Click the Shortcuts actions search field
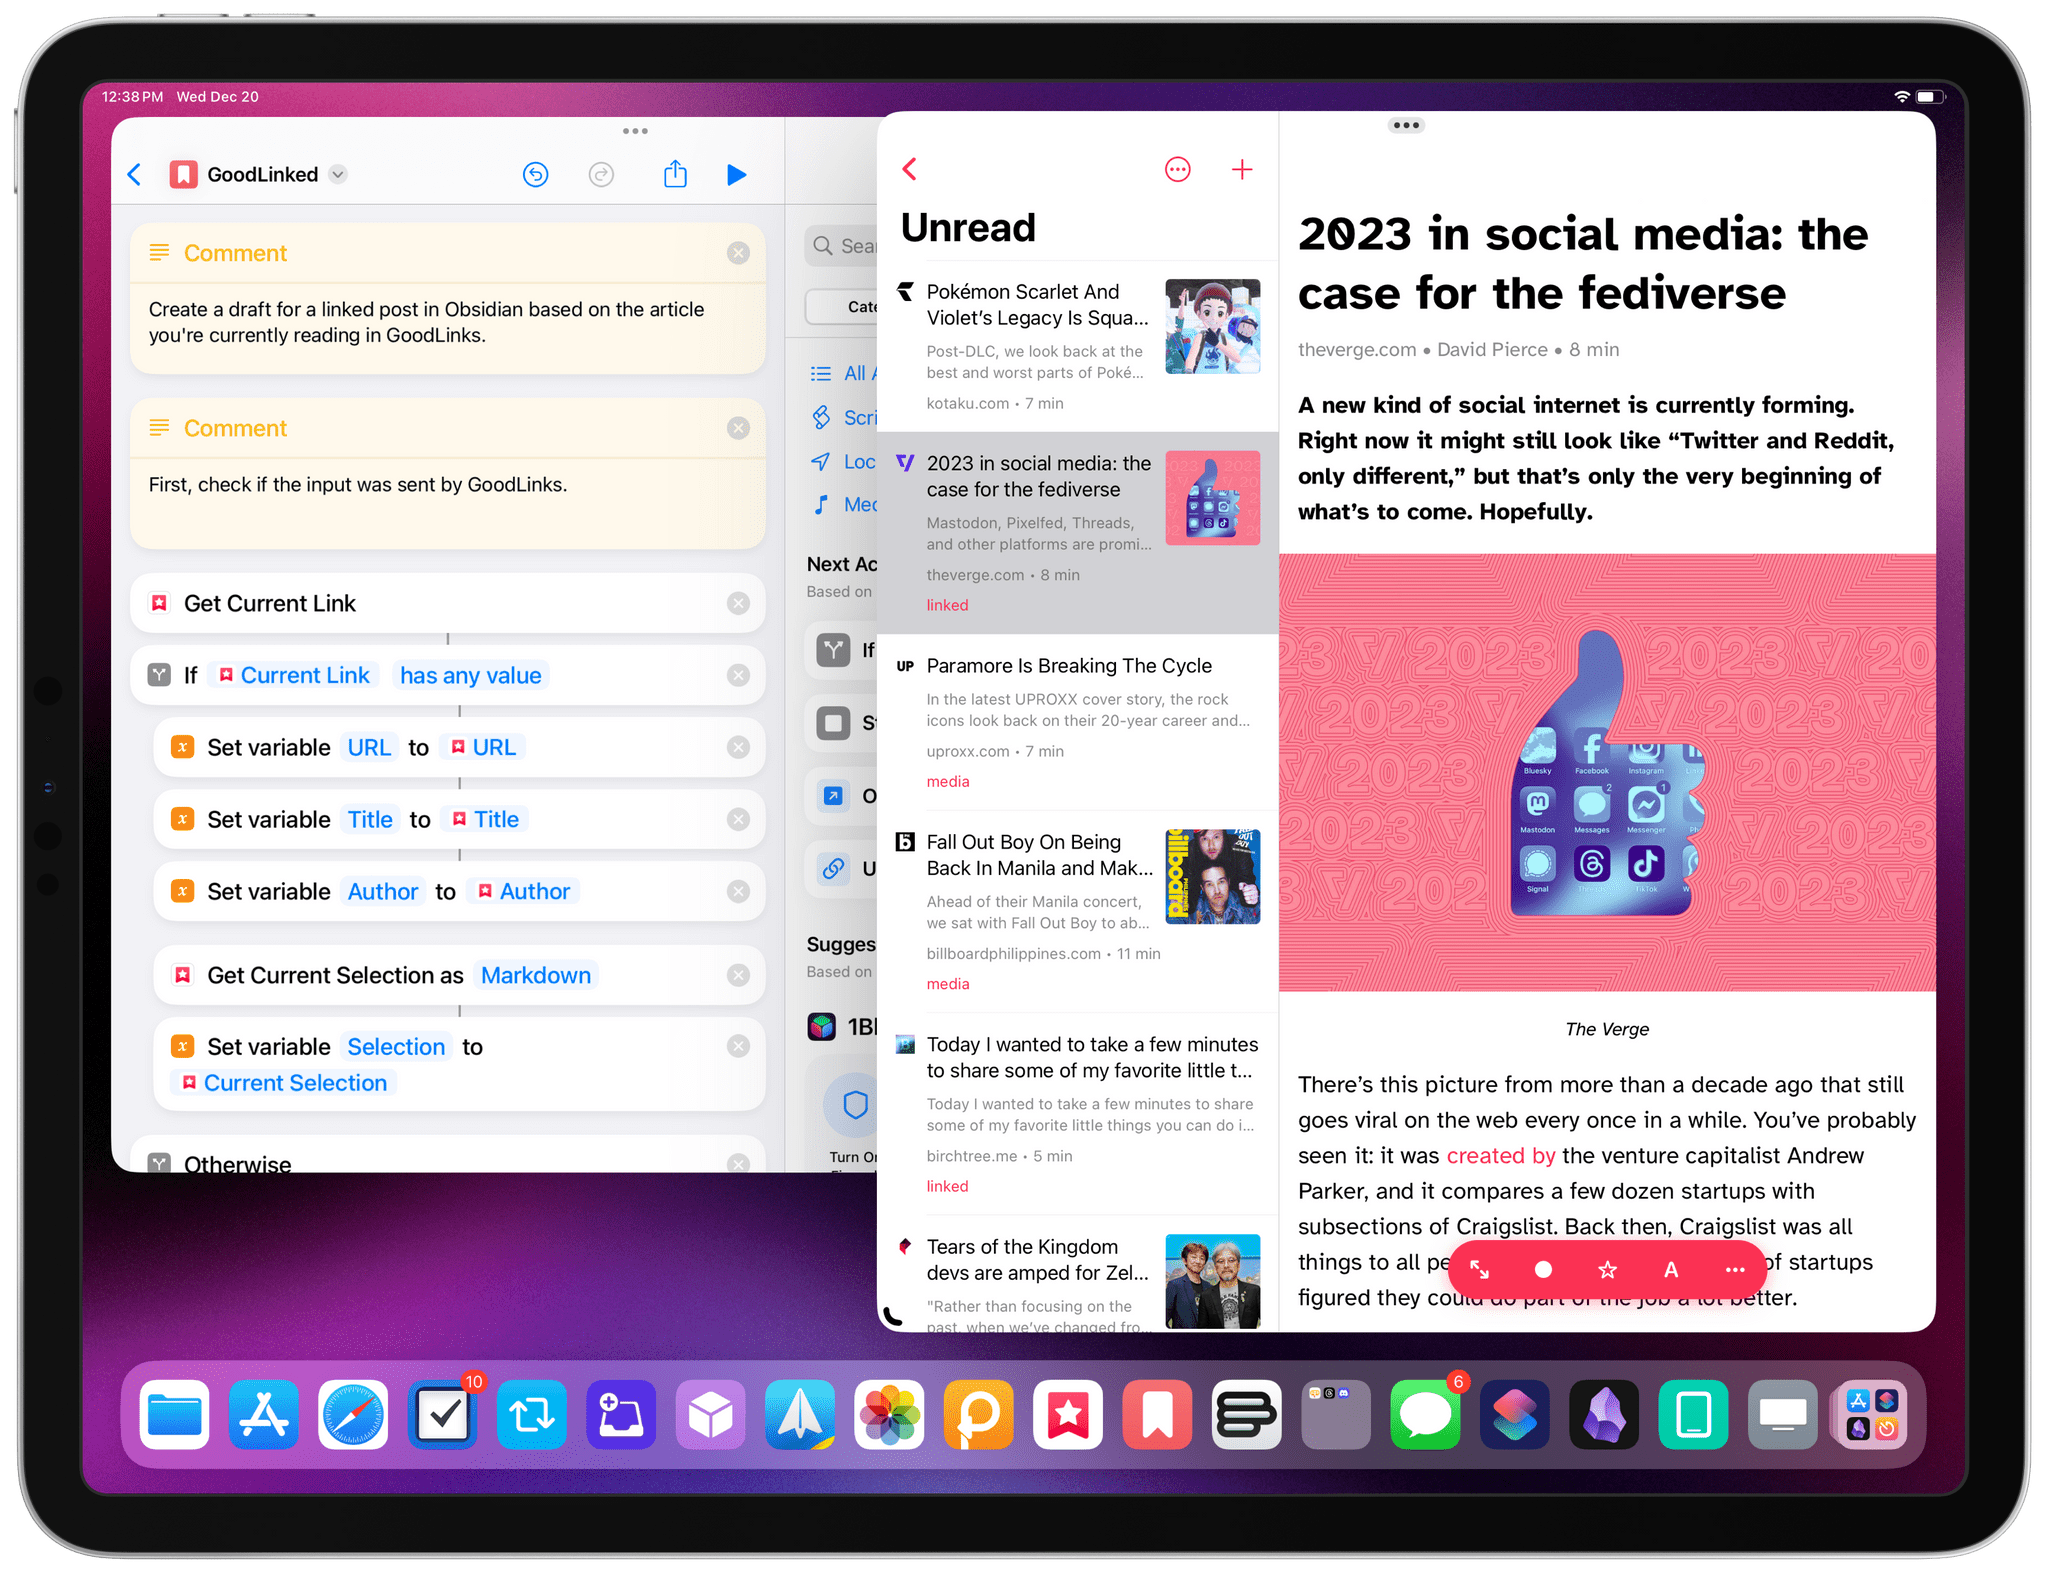Screen dimensions: 2048x1576 point(841,246)
